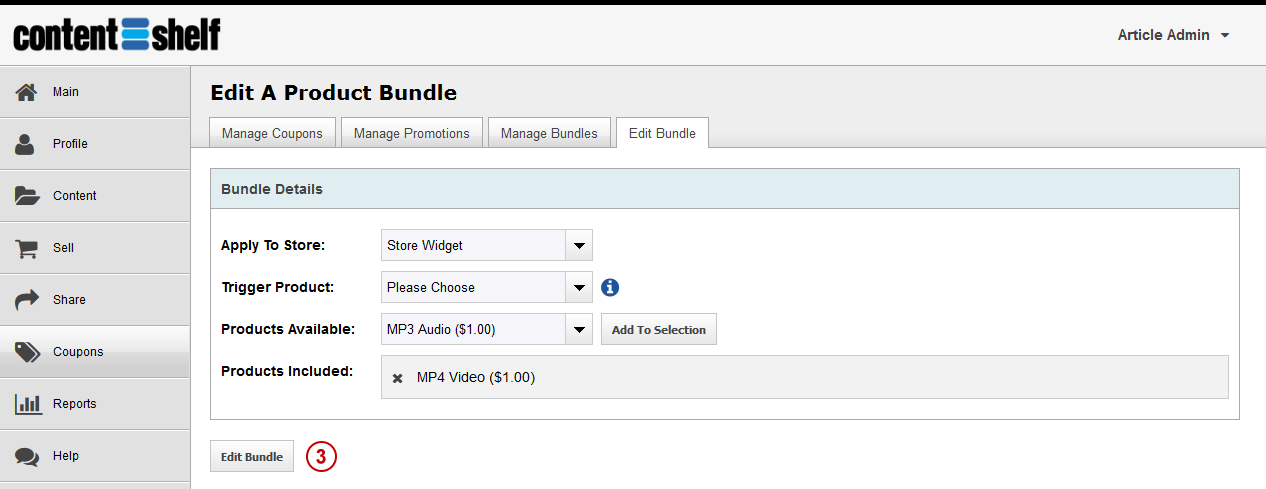The width and height of the screenshot is (1266, 489).
Task: Open Reports via the bar chart icon
Action: pos(27,404)
